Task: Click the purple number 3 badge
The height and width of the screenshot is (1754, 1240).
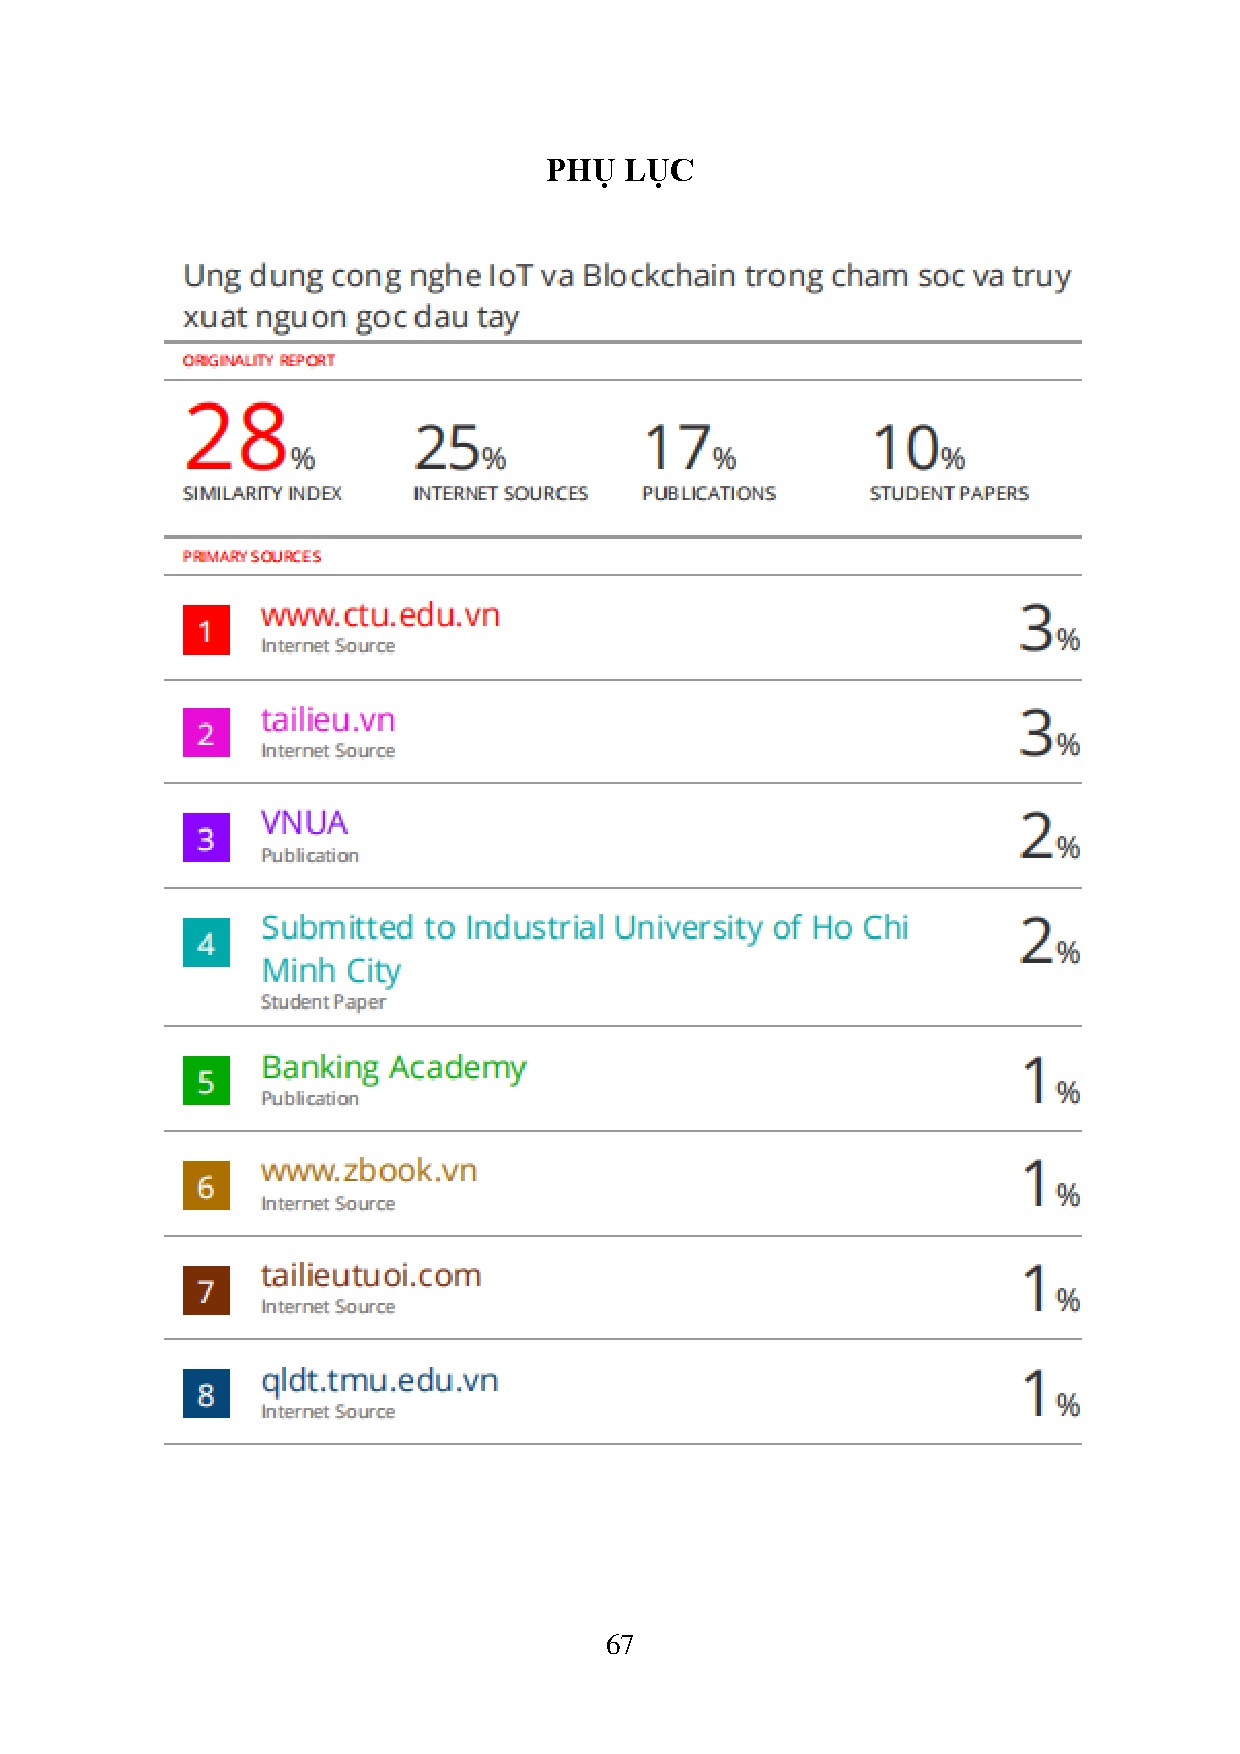Action: coord(206,838)
